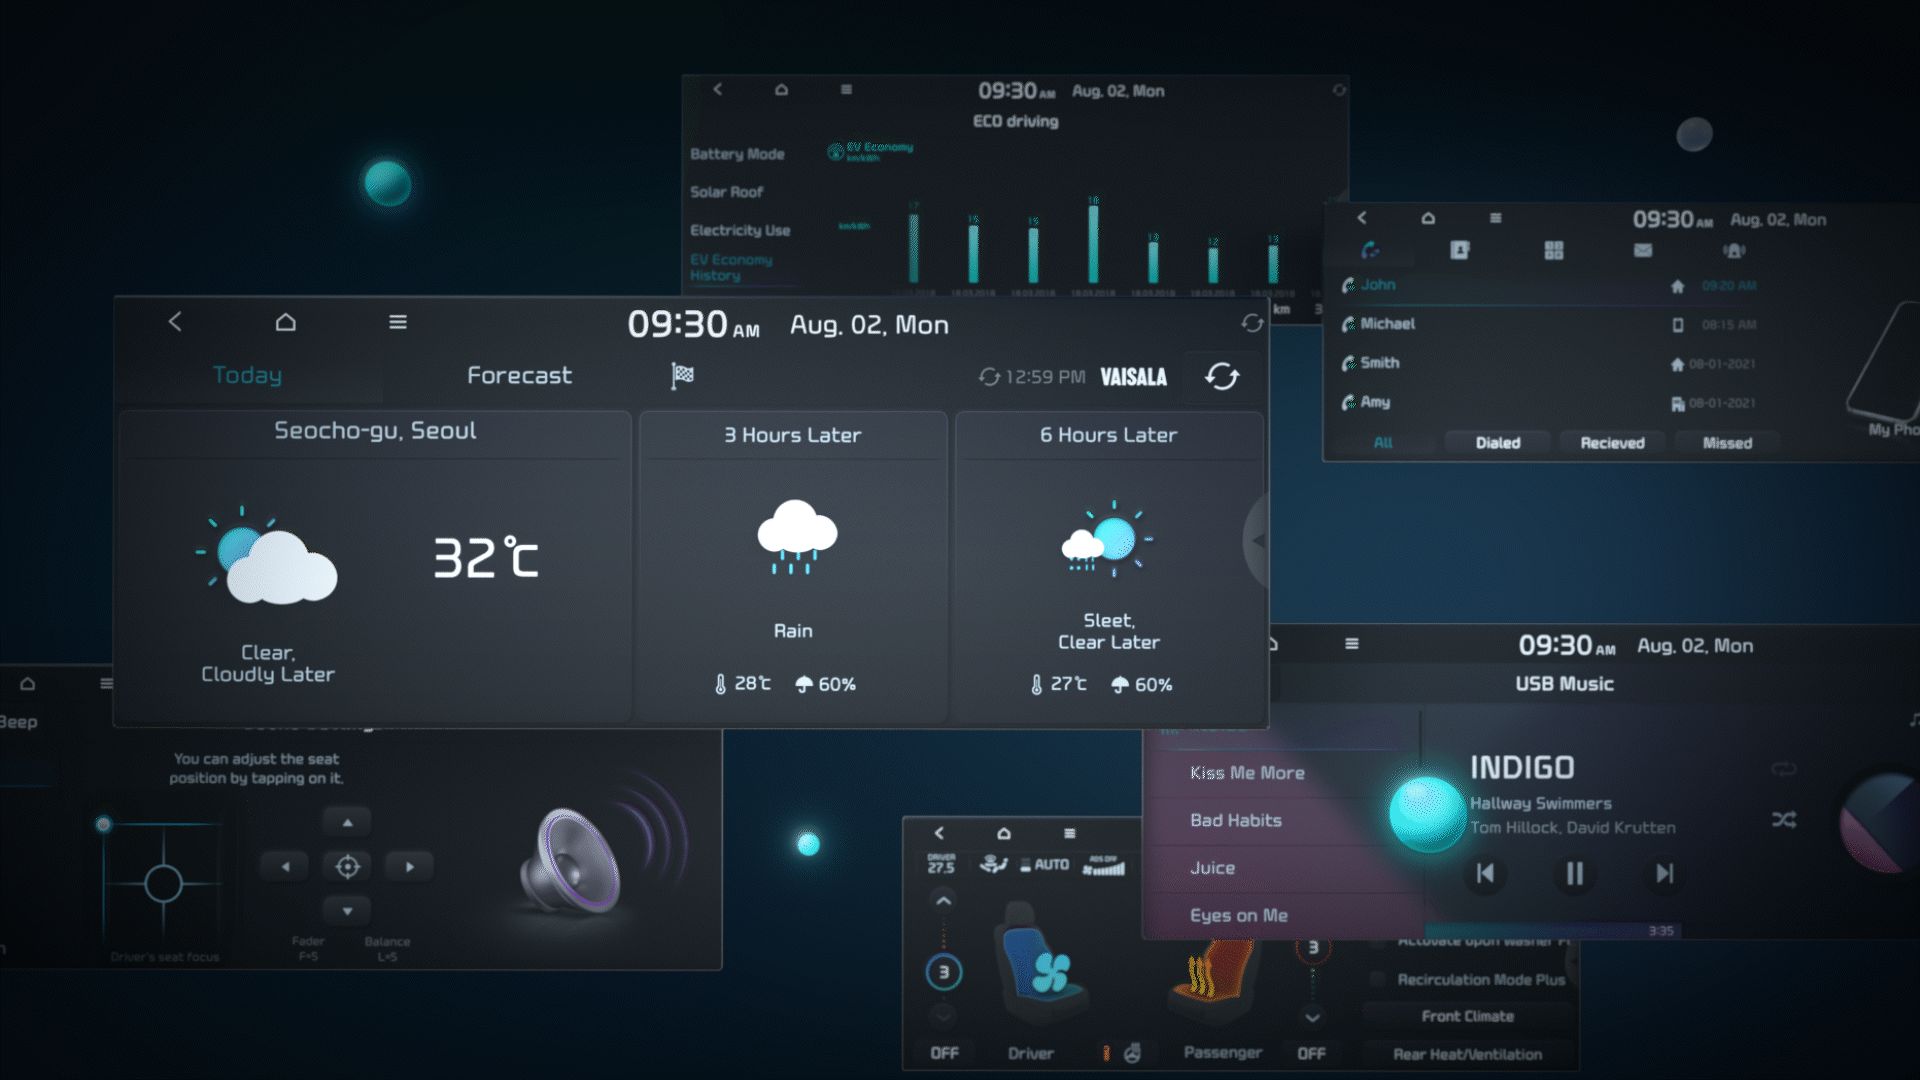Viewport: 1920px width, 1080px height.
Task: Move sound position up with arrow
Action: coord(347,822)
